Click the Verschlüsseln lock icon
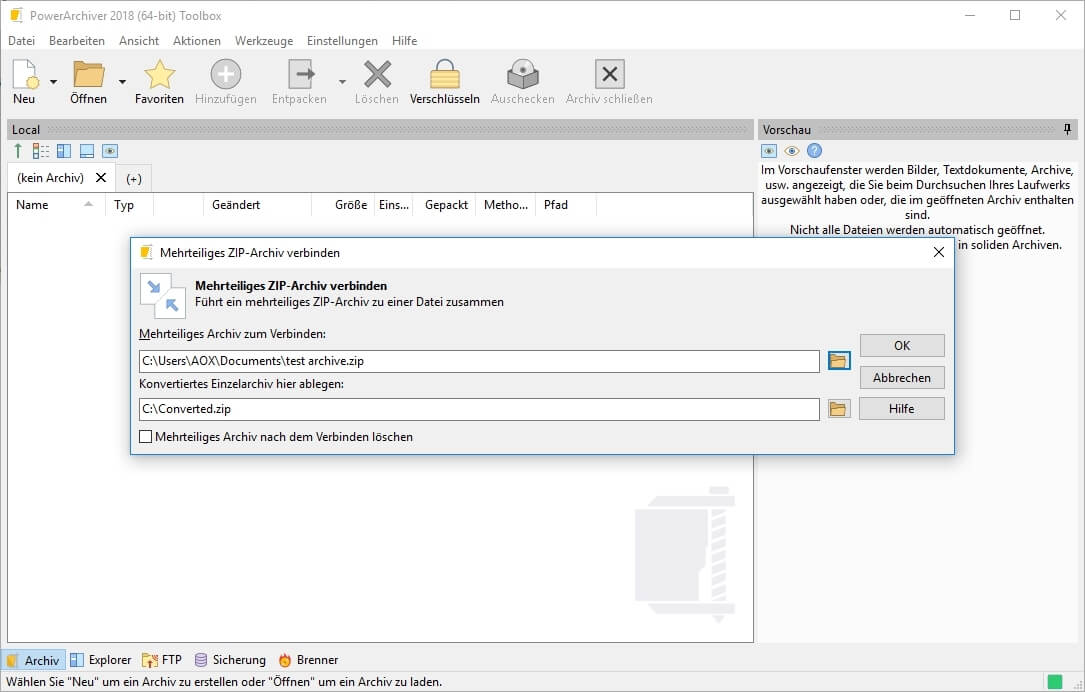1085x692 pixels. coord(444,76)
